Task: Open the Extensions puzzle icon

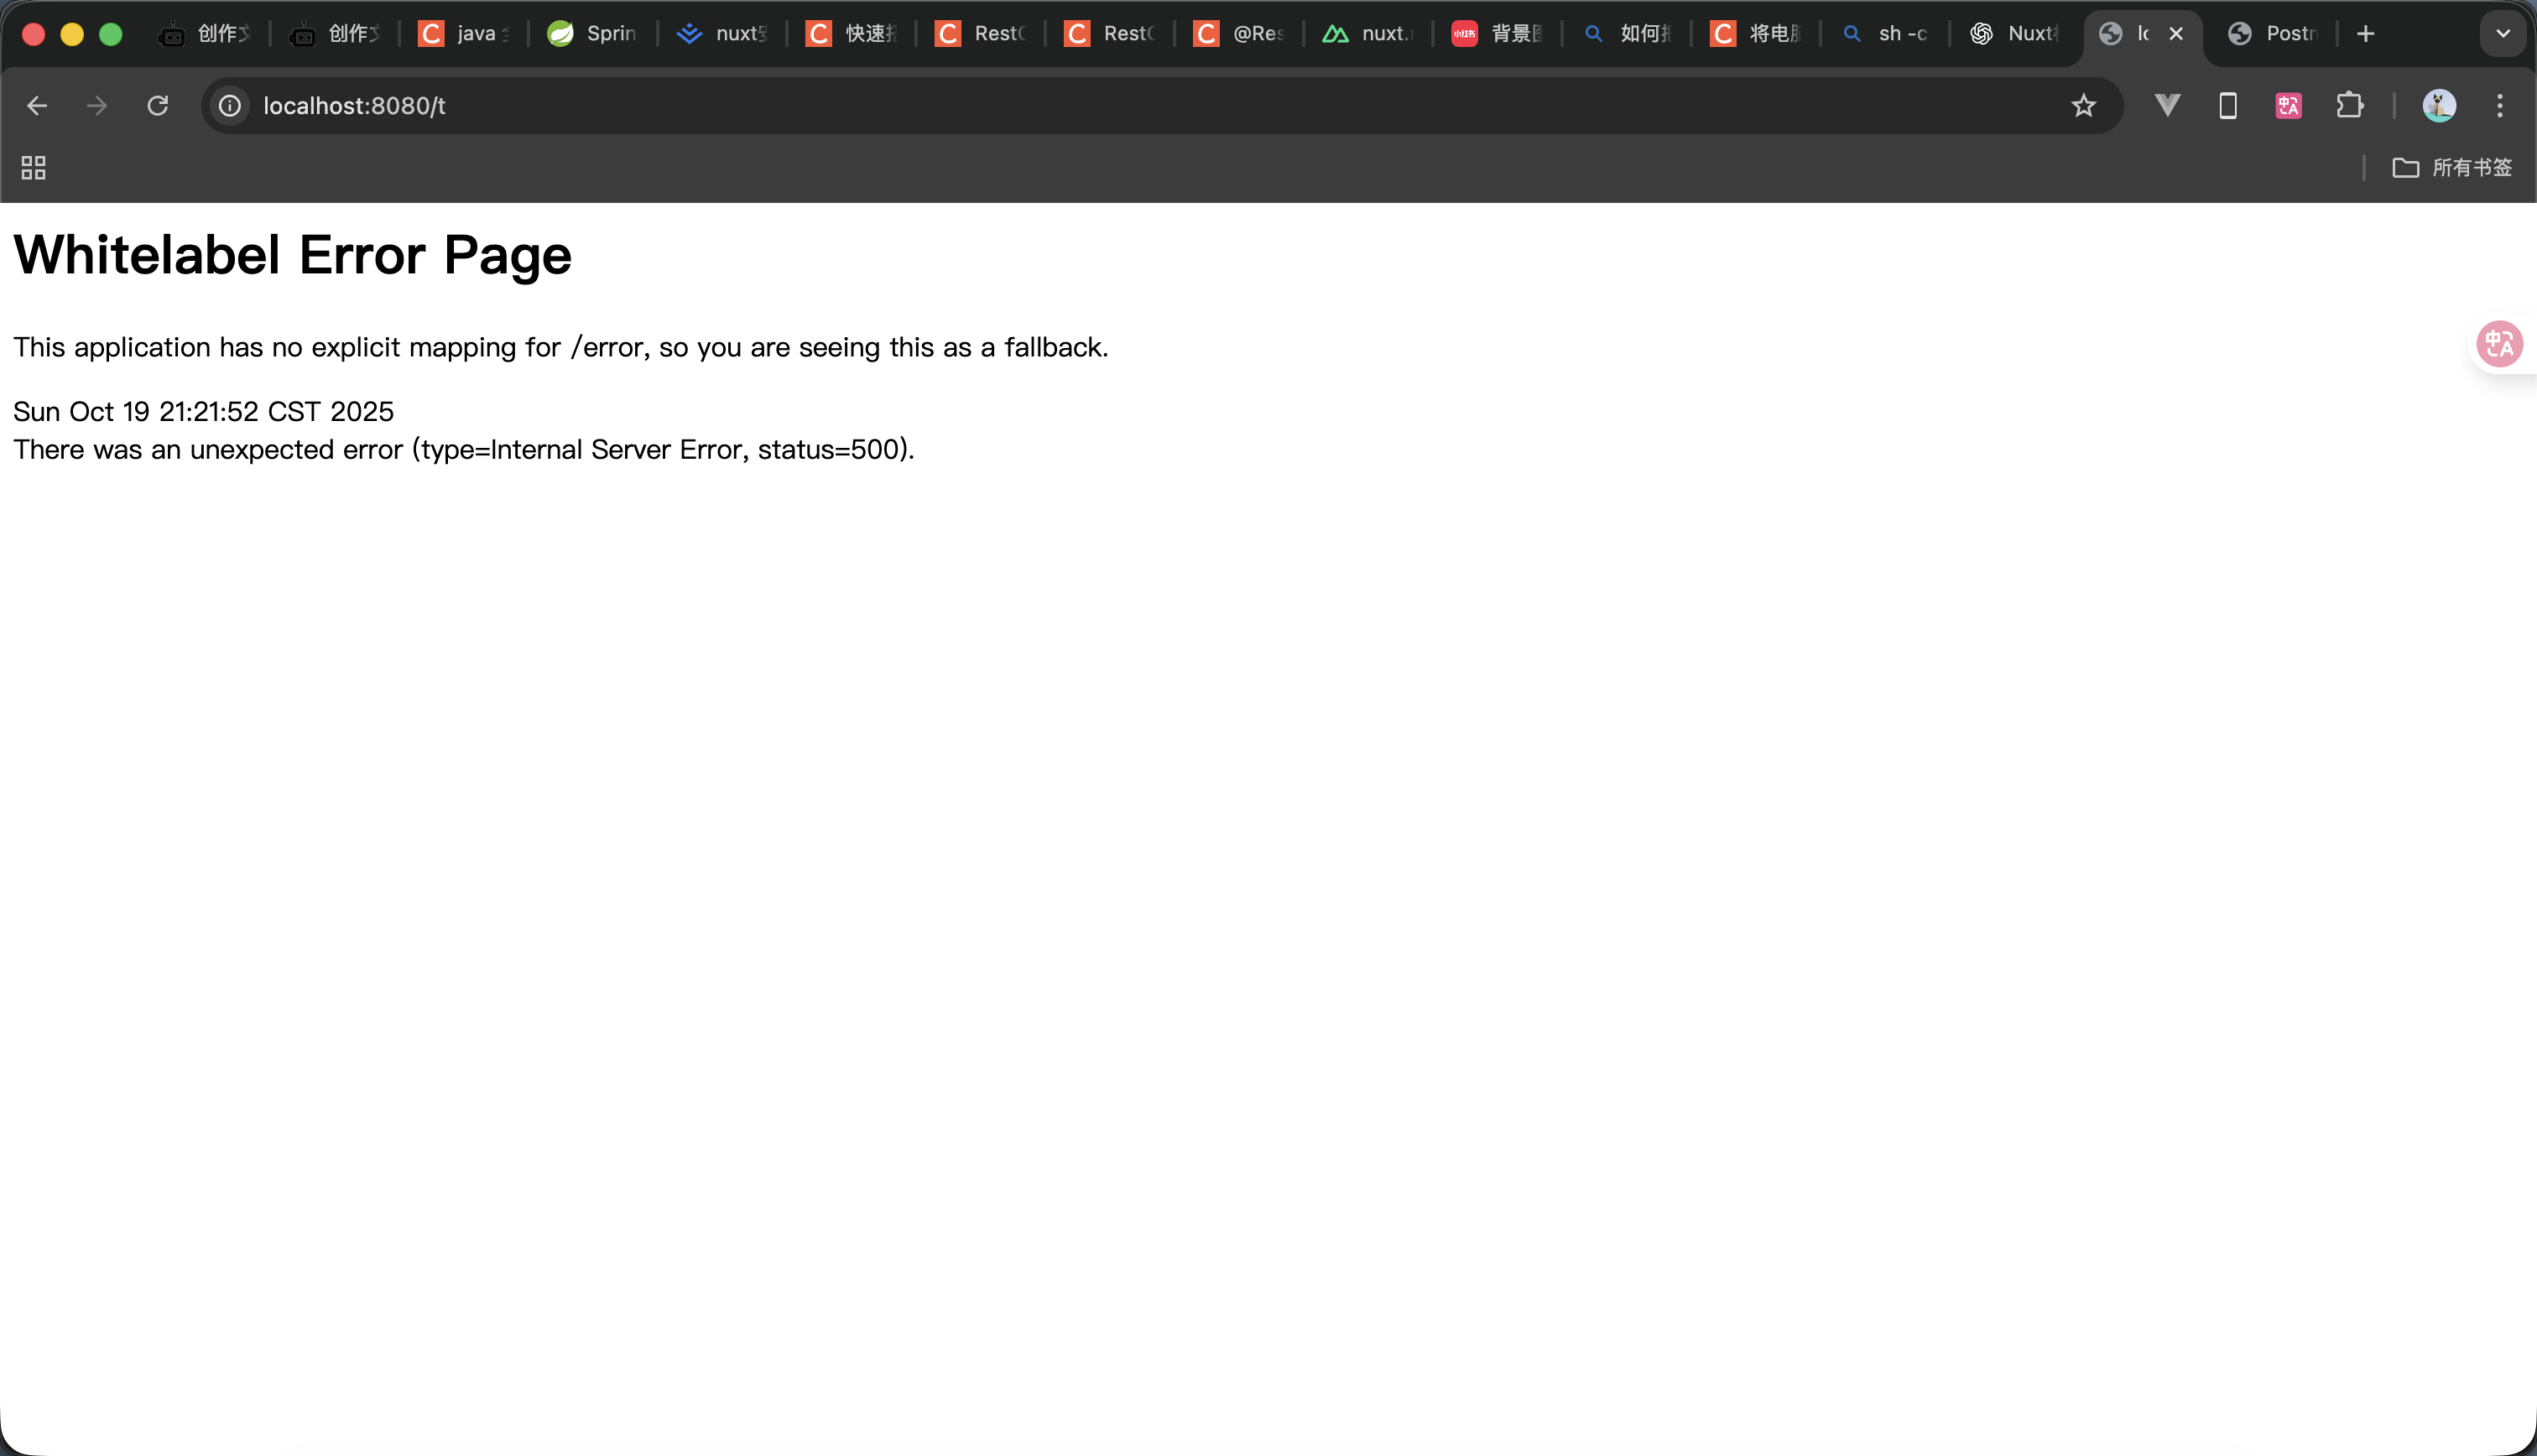Action: click(2349, 106)
